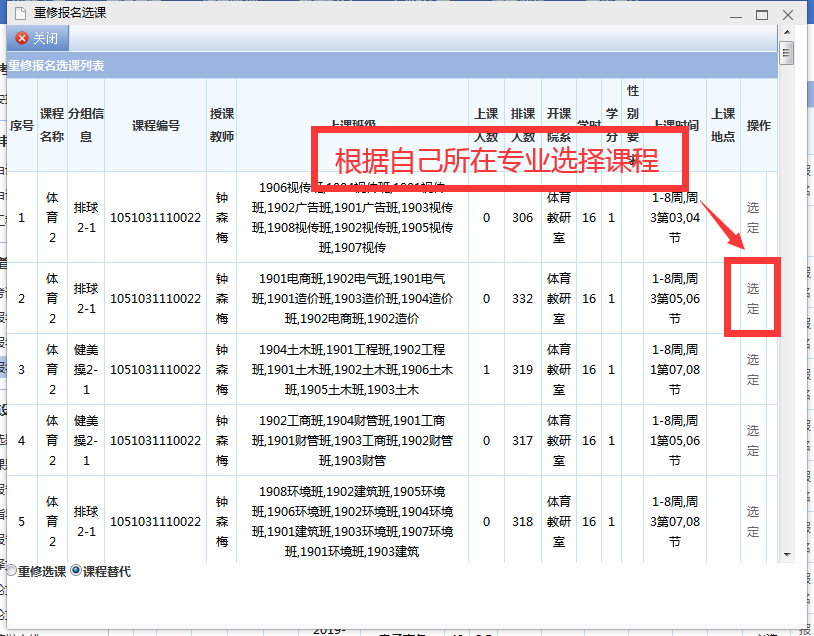Select the 课程替代 radio button
The height and width of the screenshot is (636, 814).
[x=76, y=571]
